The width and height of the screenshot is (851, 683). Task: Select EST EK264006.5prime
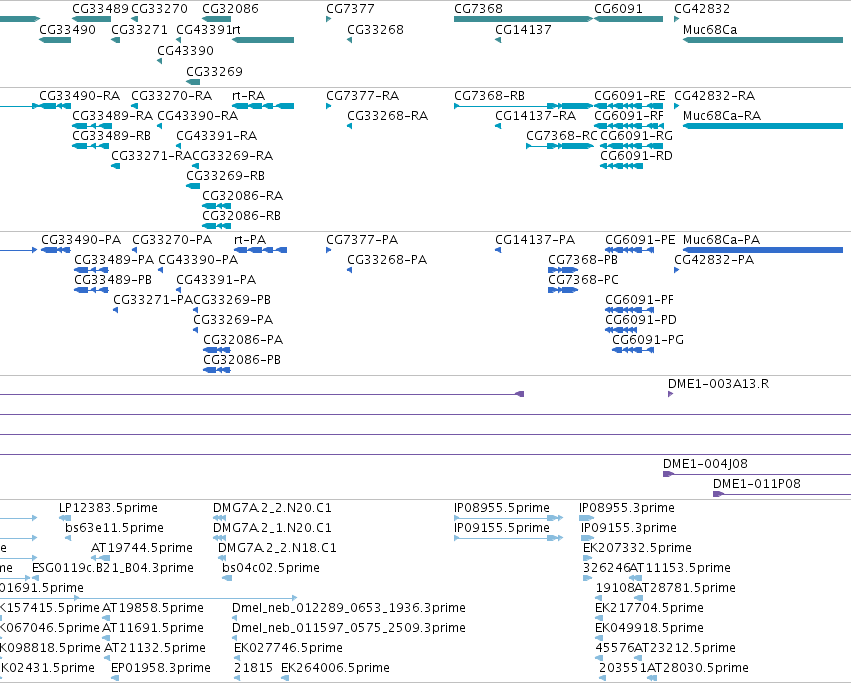tap(335, 668)
